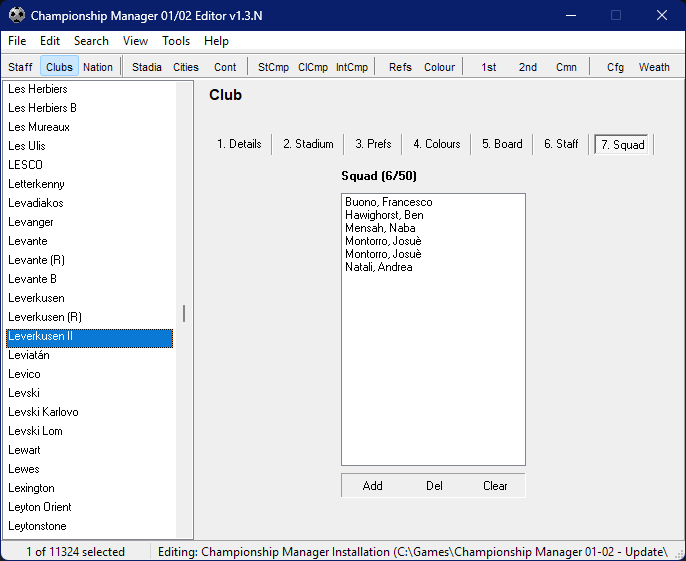Select Levico club
Viewport: 686px width, 561px height.
click(x=89, y=374)
